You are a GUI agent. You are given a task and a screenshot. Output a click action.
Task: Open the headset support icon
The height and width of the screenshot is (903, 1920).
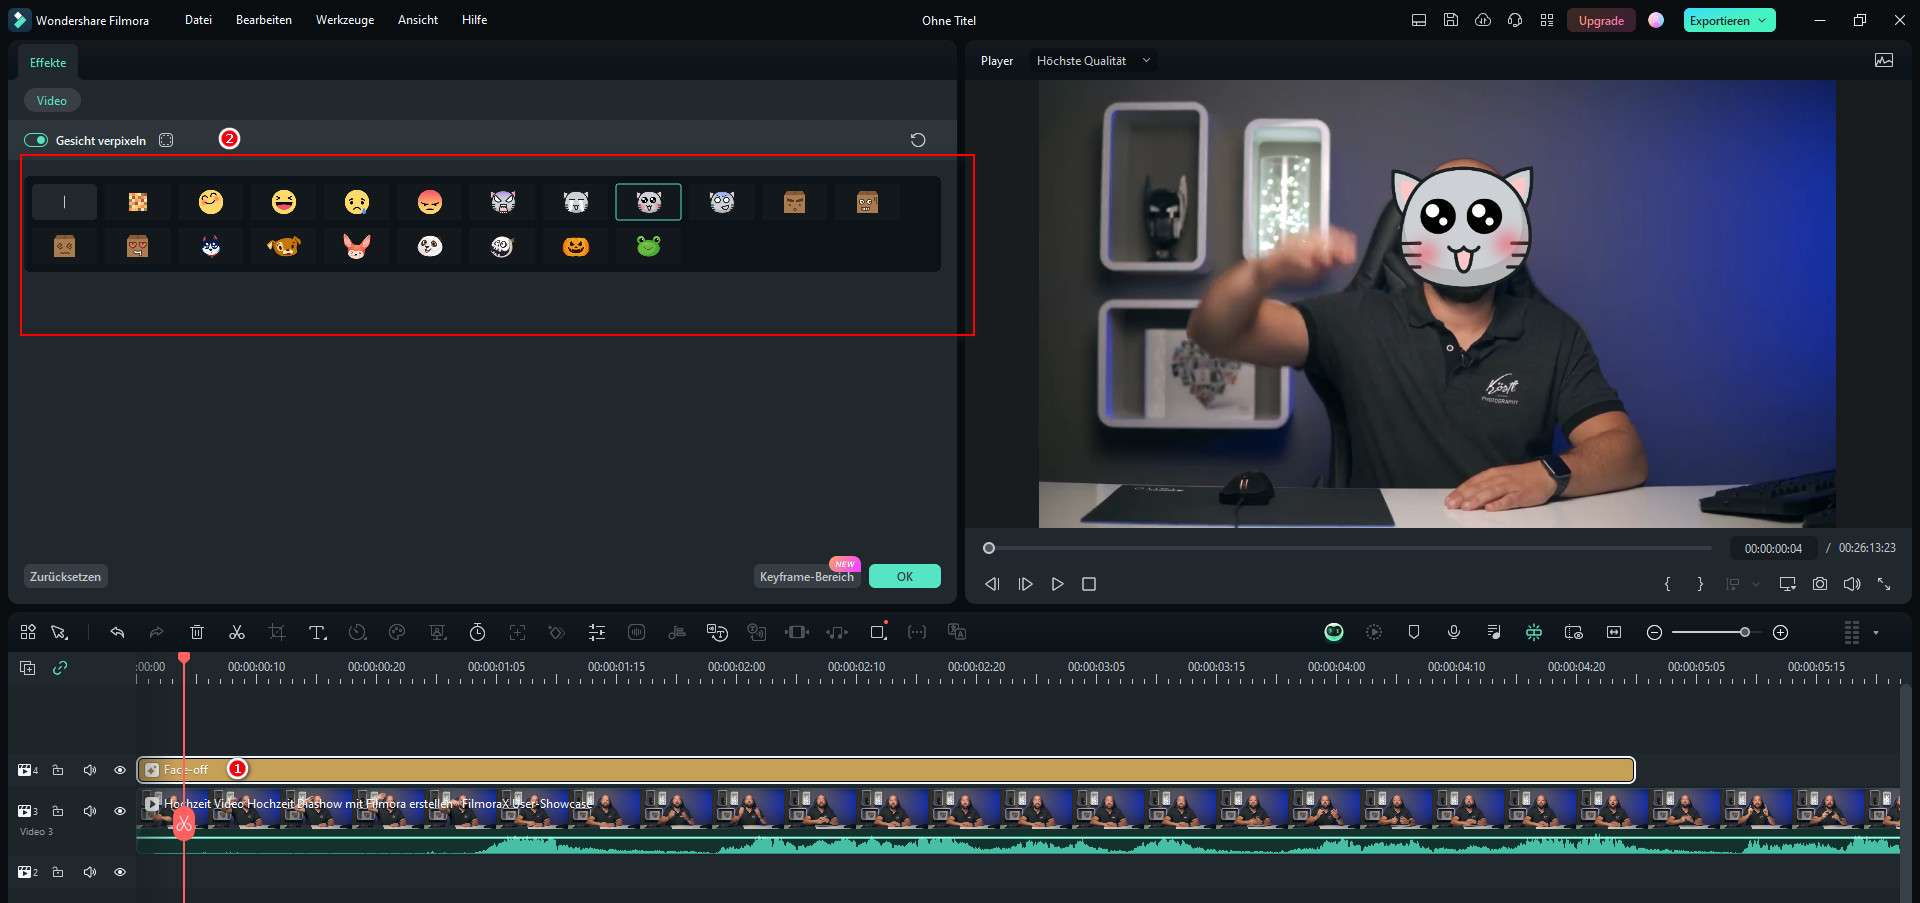[1515, 20]
